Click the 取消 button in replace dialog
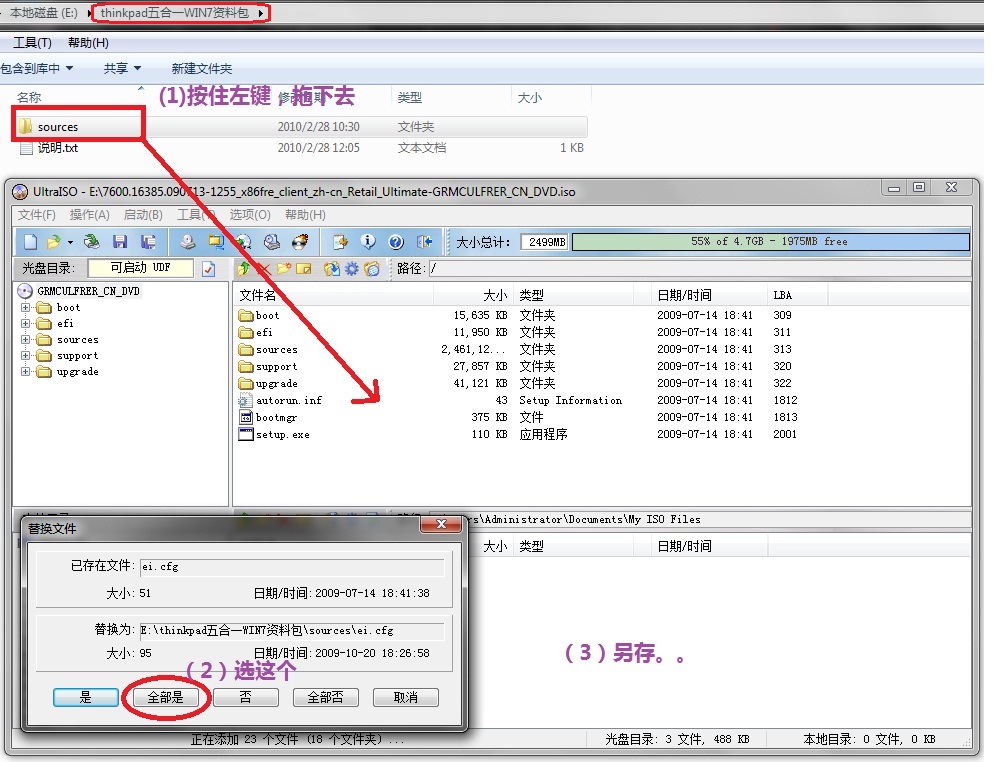 point(406,698)
